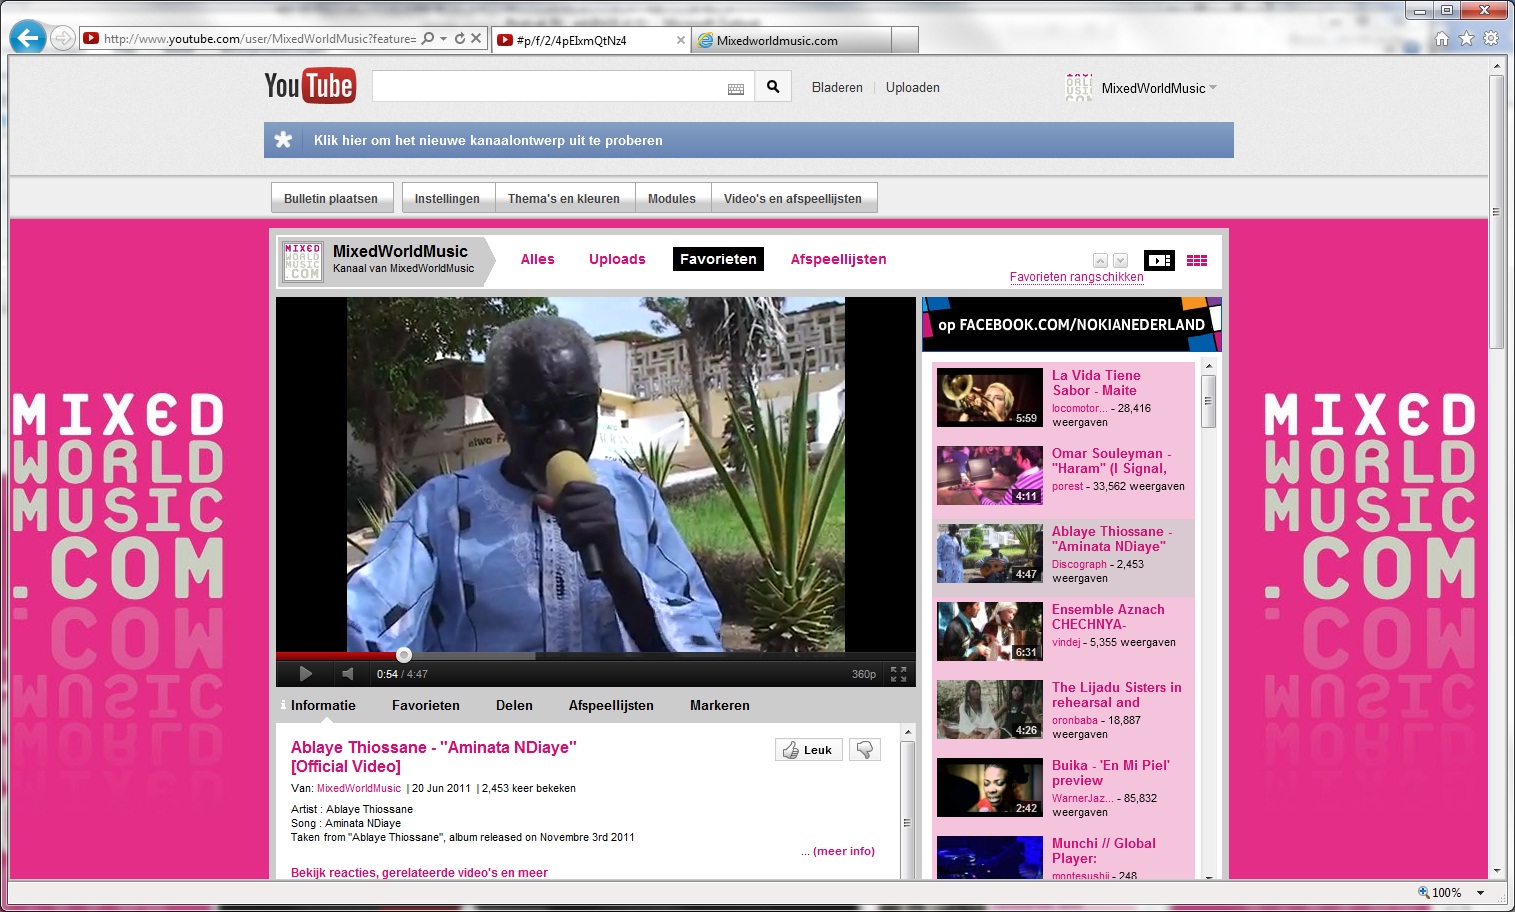Image resolution: width=1515 pixels, height=912 pixels.
Task: Open Buika 'En Mi Piel' preview title
Action: click(1111, 773)
